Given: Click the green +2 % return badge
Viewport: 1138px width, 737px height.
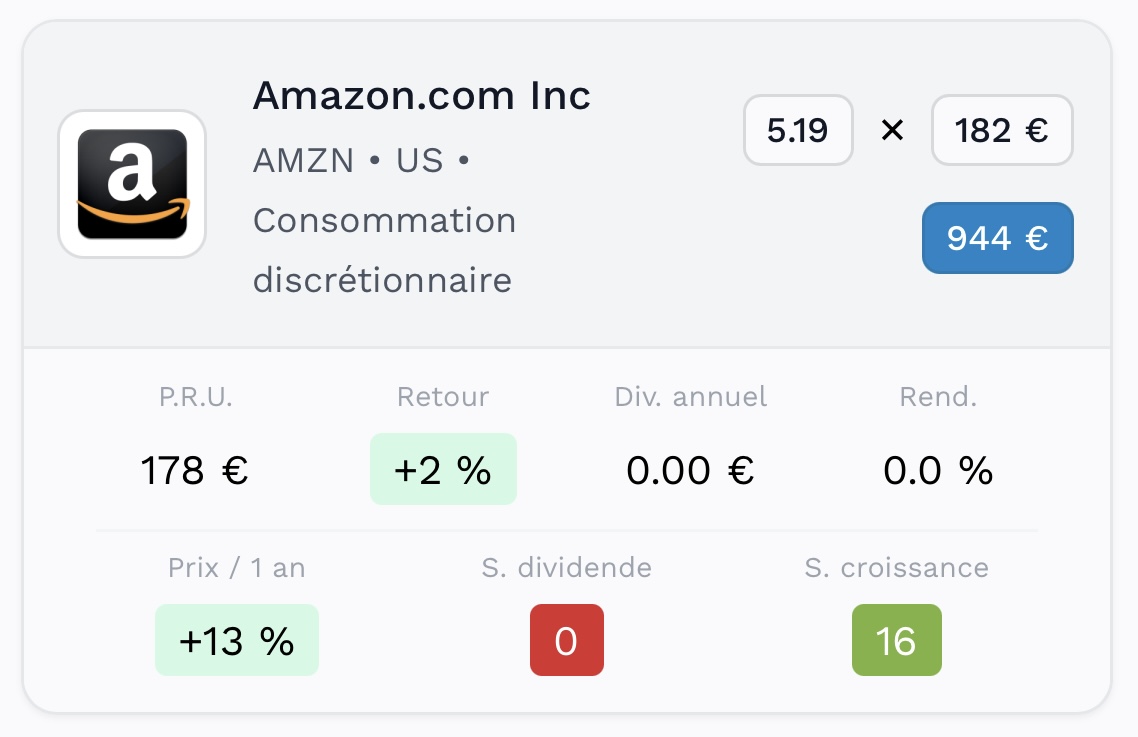Looking at the screenshot, I should 443,470.
